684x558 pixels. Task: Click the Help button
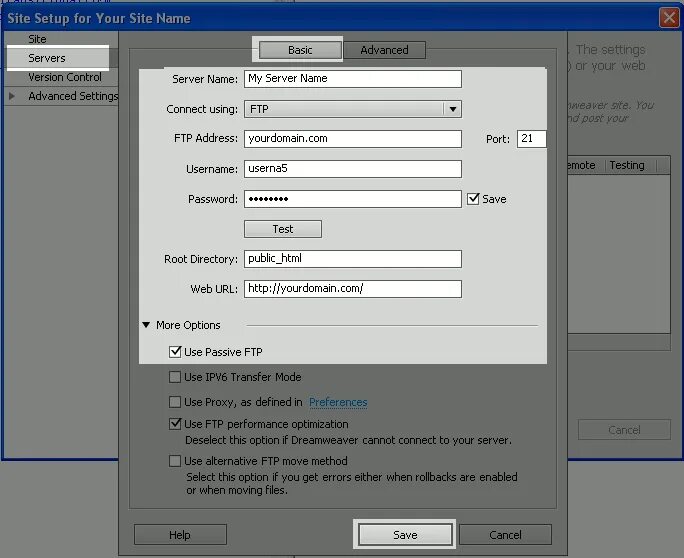coord(180,535)
